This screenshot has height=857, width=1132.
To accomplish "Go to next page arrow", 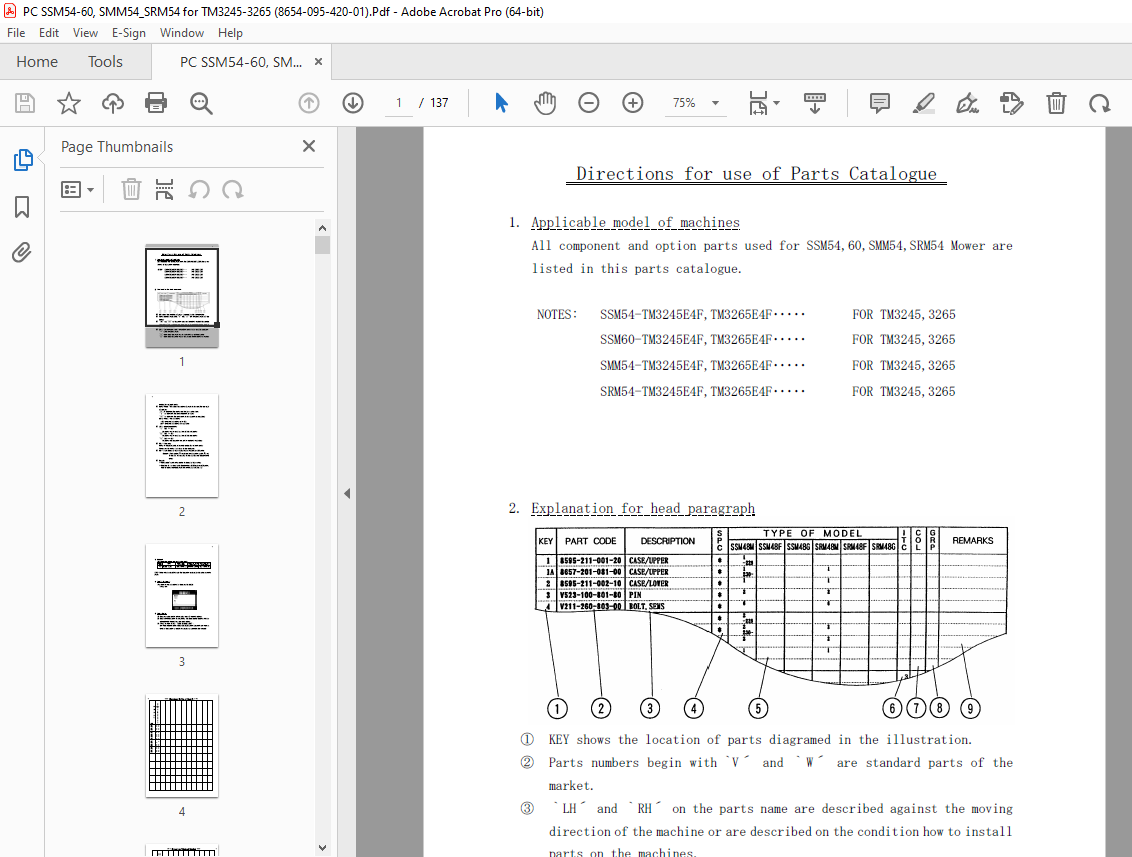I will point(353,103).
